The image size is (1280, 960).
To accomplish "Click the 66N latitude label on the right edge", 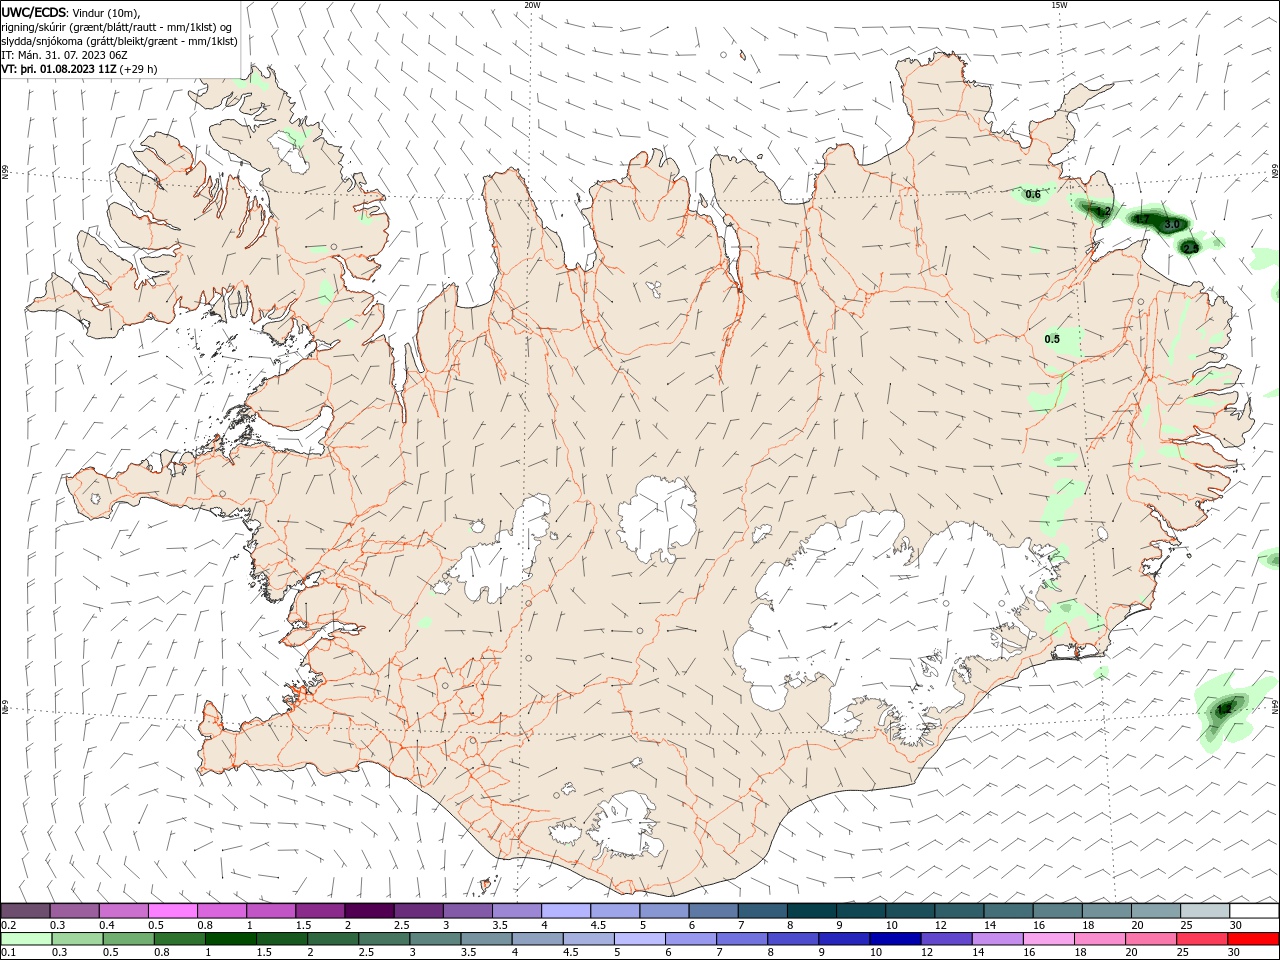I will (1275, 172).
